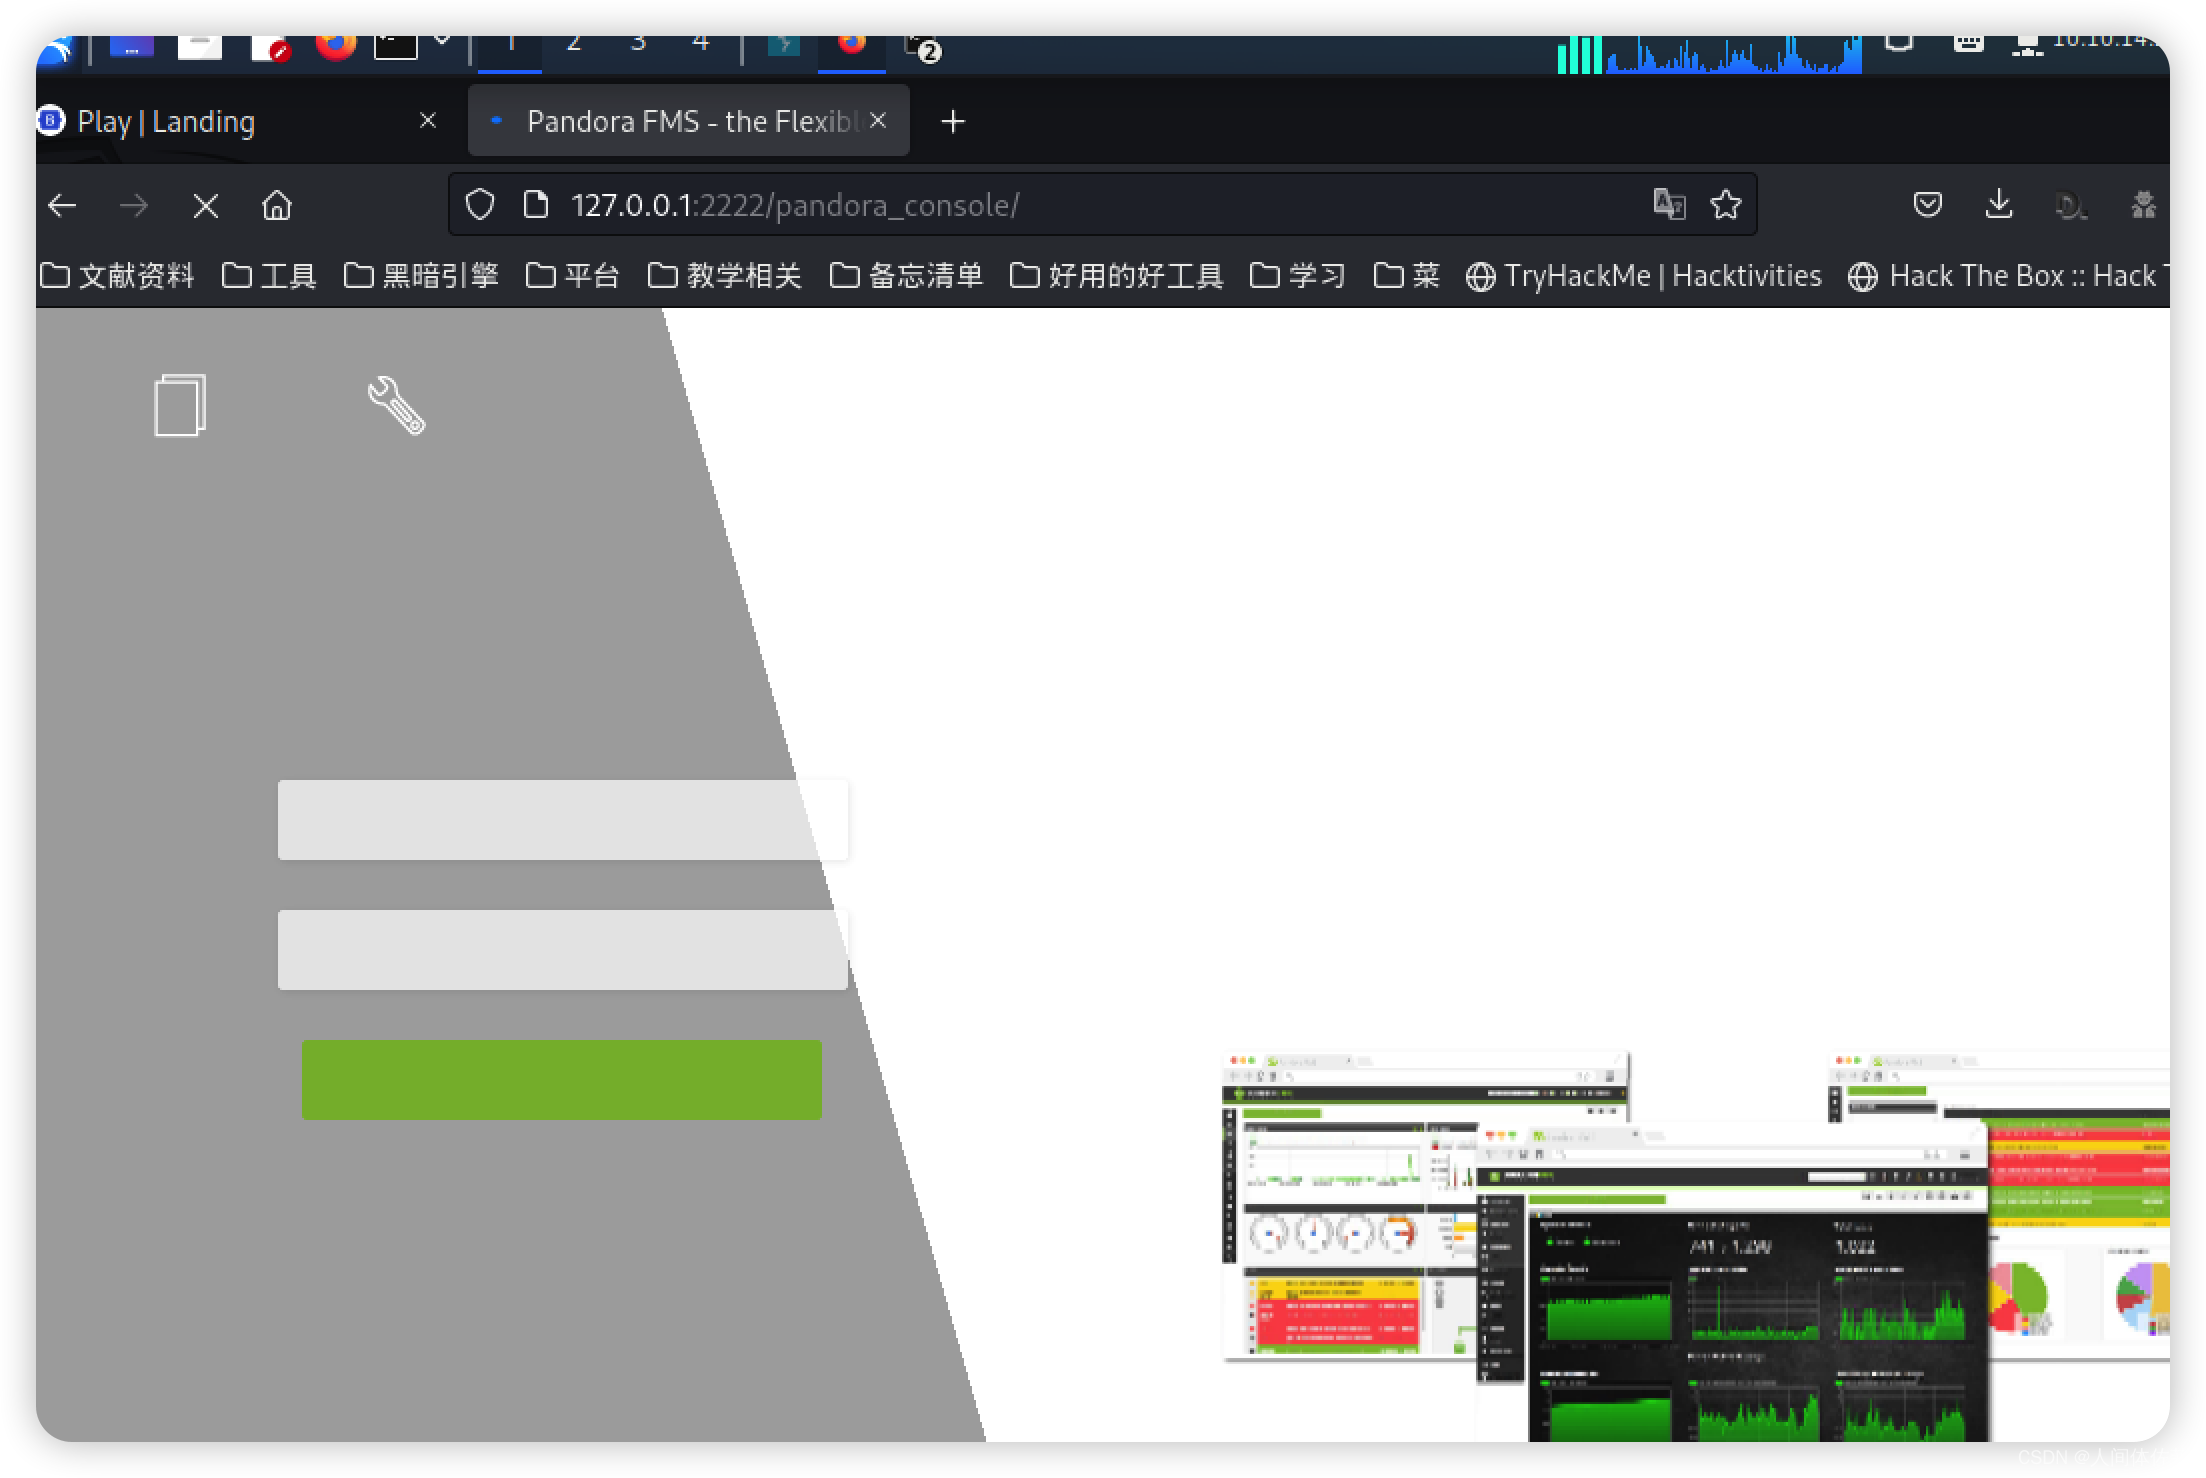
Task: Open the 教学相关 bookmark folder
Action: click(725, 275)
